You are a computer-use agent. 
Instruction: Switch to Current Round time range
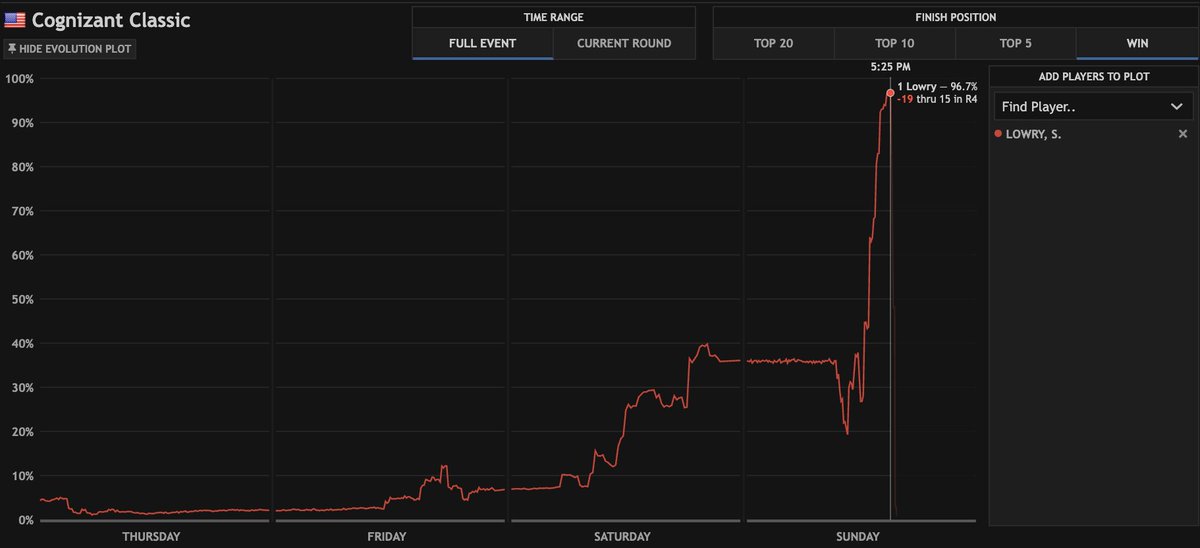click(x=624, y=43)
